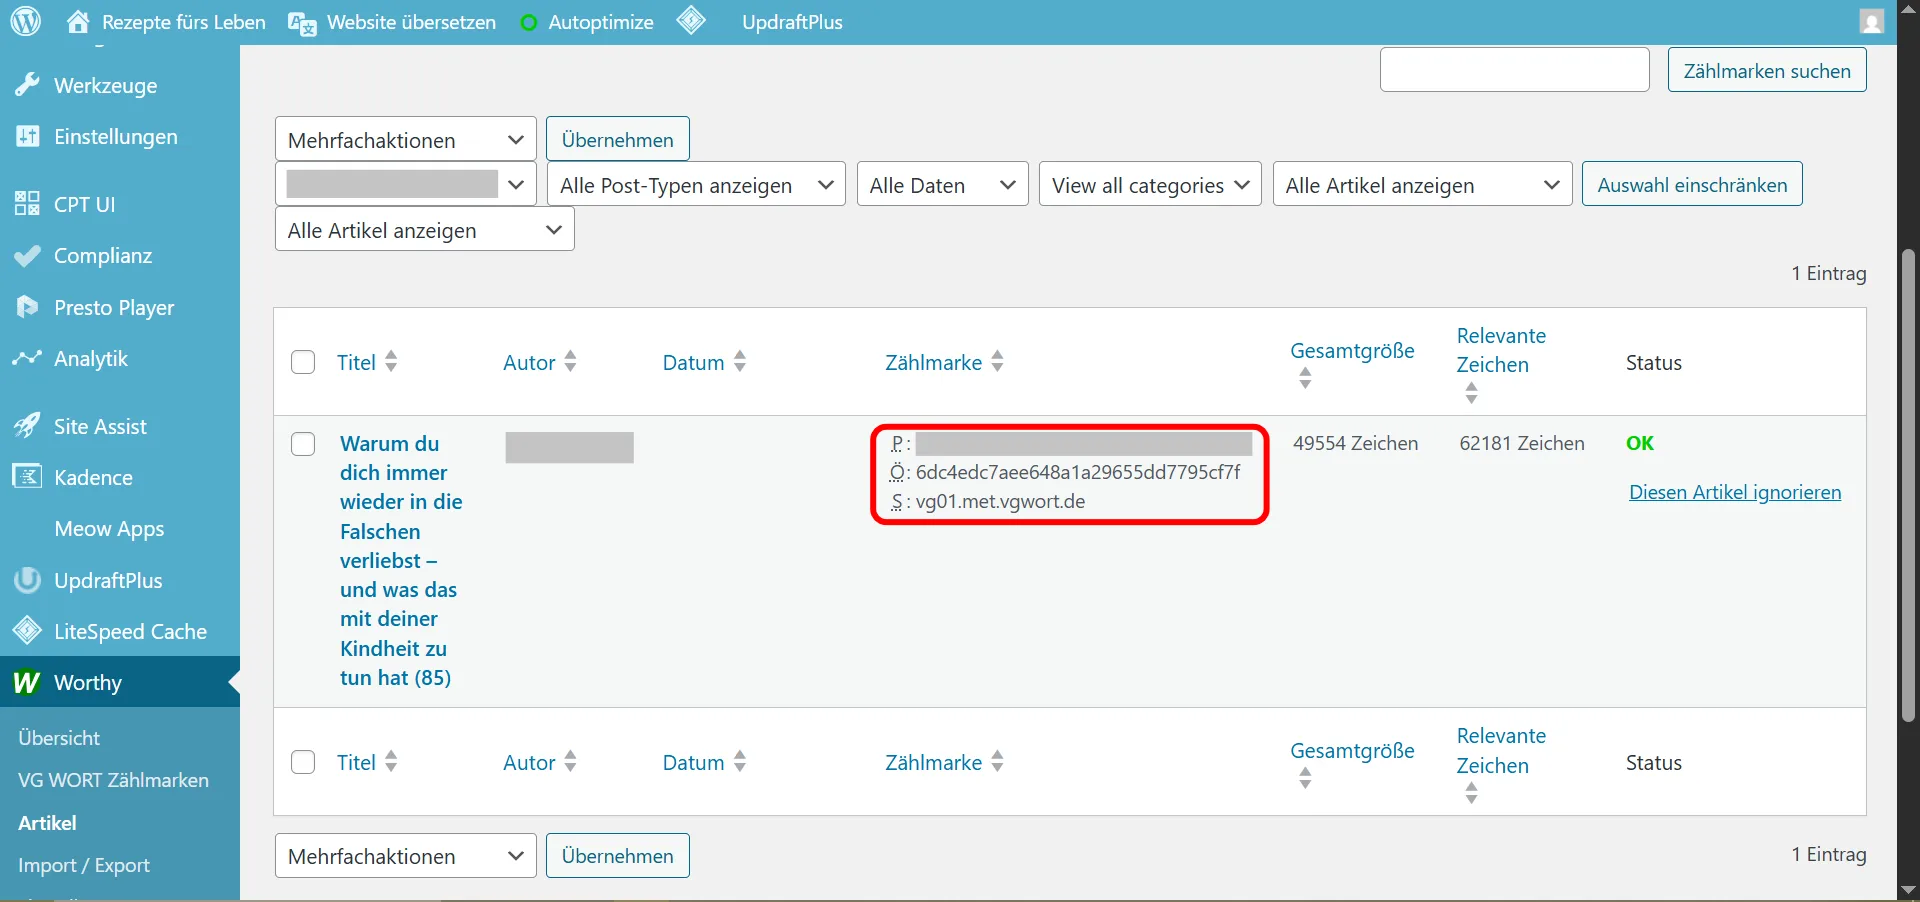Expand the Alle Post-Typen anzeigen dropdown

[x=695, y=184]
